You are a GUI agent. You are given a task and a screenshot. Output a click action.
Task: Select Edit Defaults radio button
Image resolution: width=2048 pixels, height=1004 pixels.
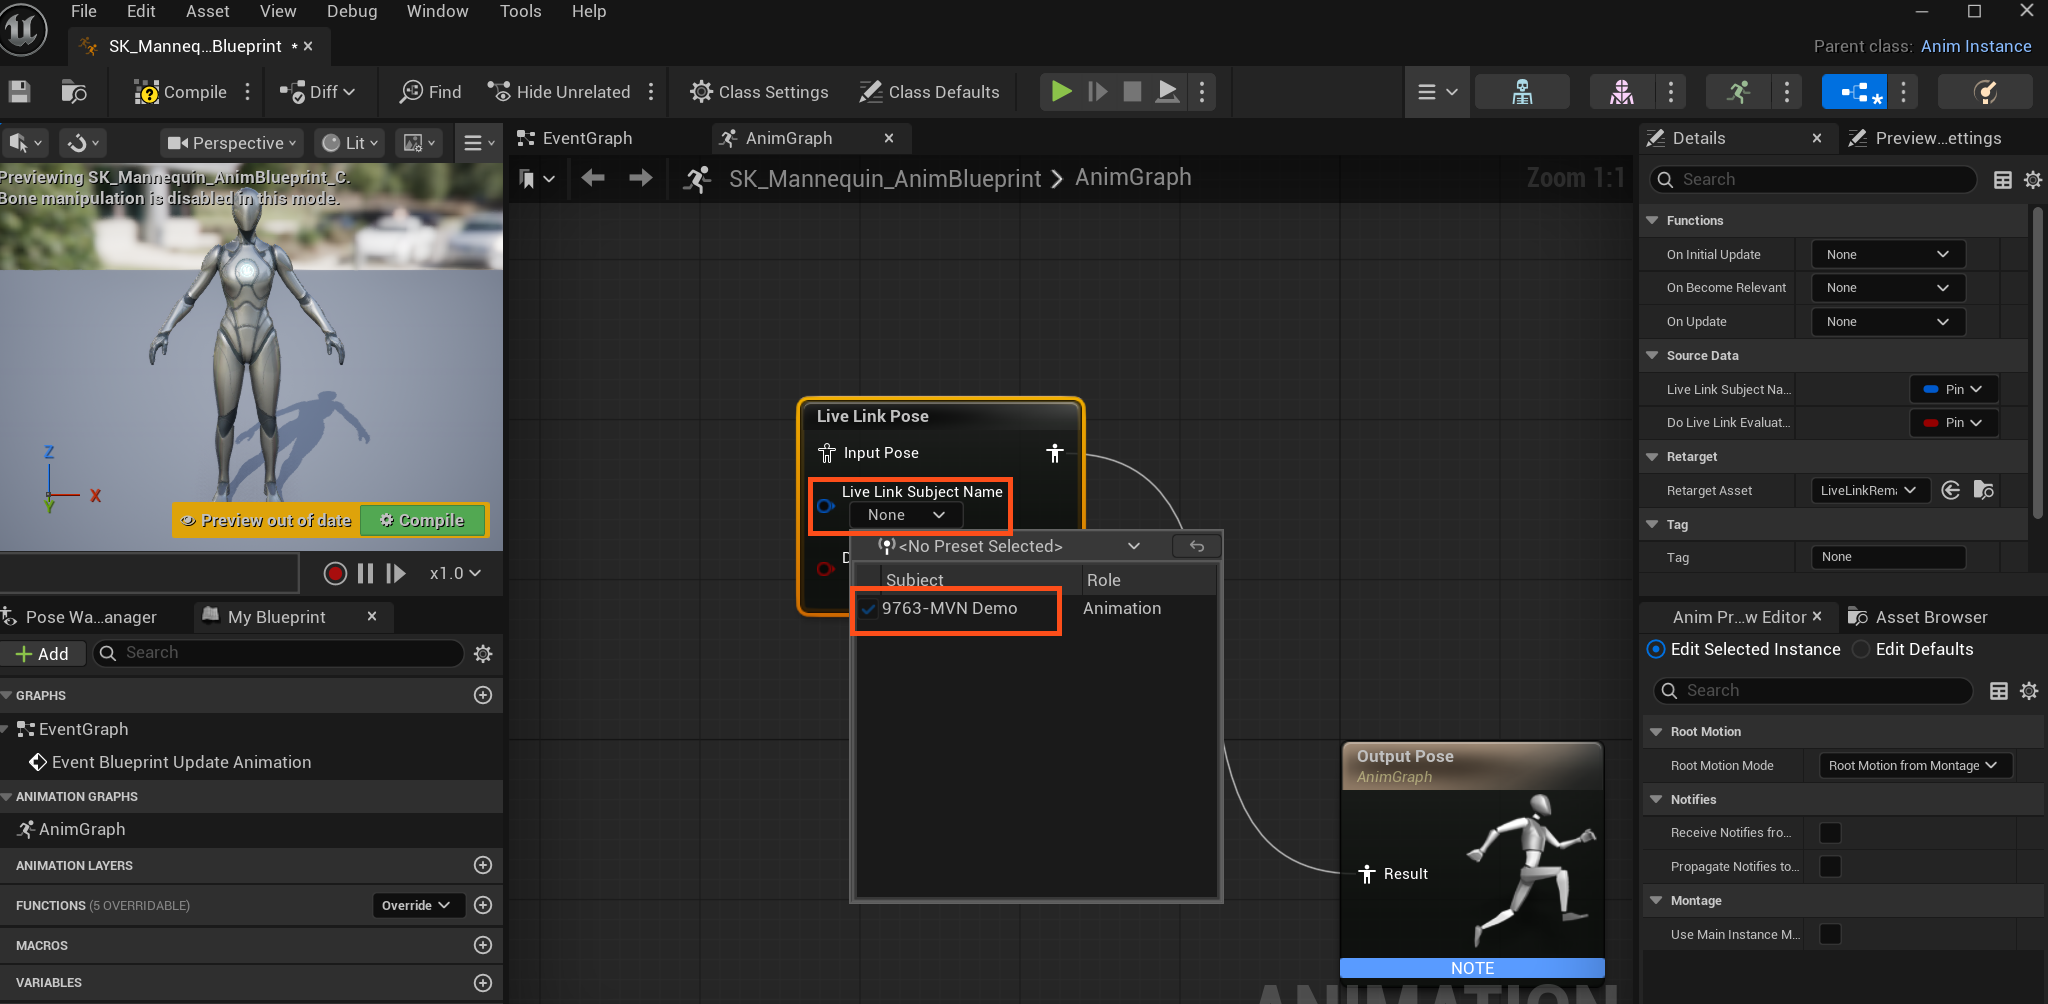click(1861, 649)
